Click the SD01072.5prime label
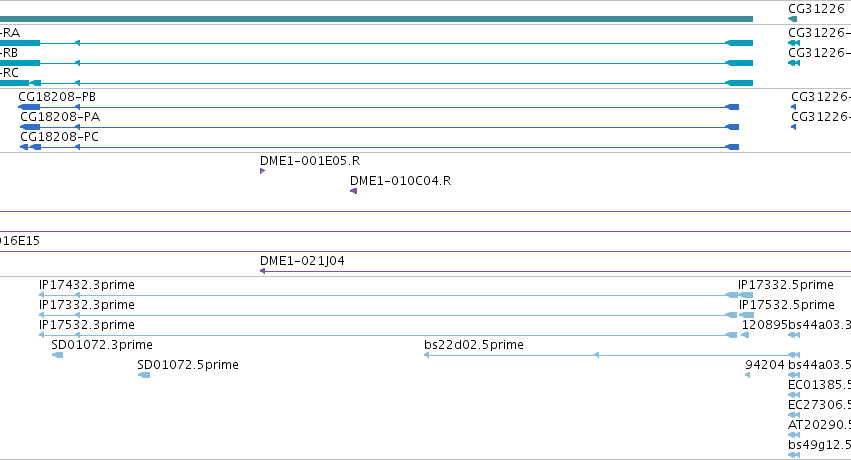This screenshot has width=851, height=460. (188, 365)
